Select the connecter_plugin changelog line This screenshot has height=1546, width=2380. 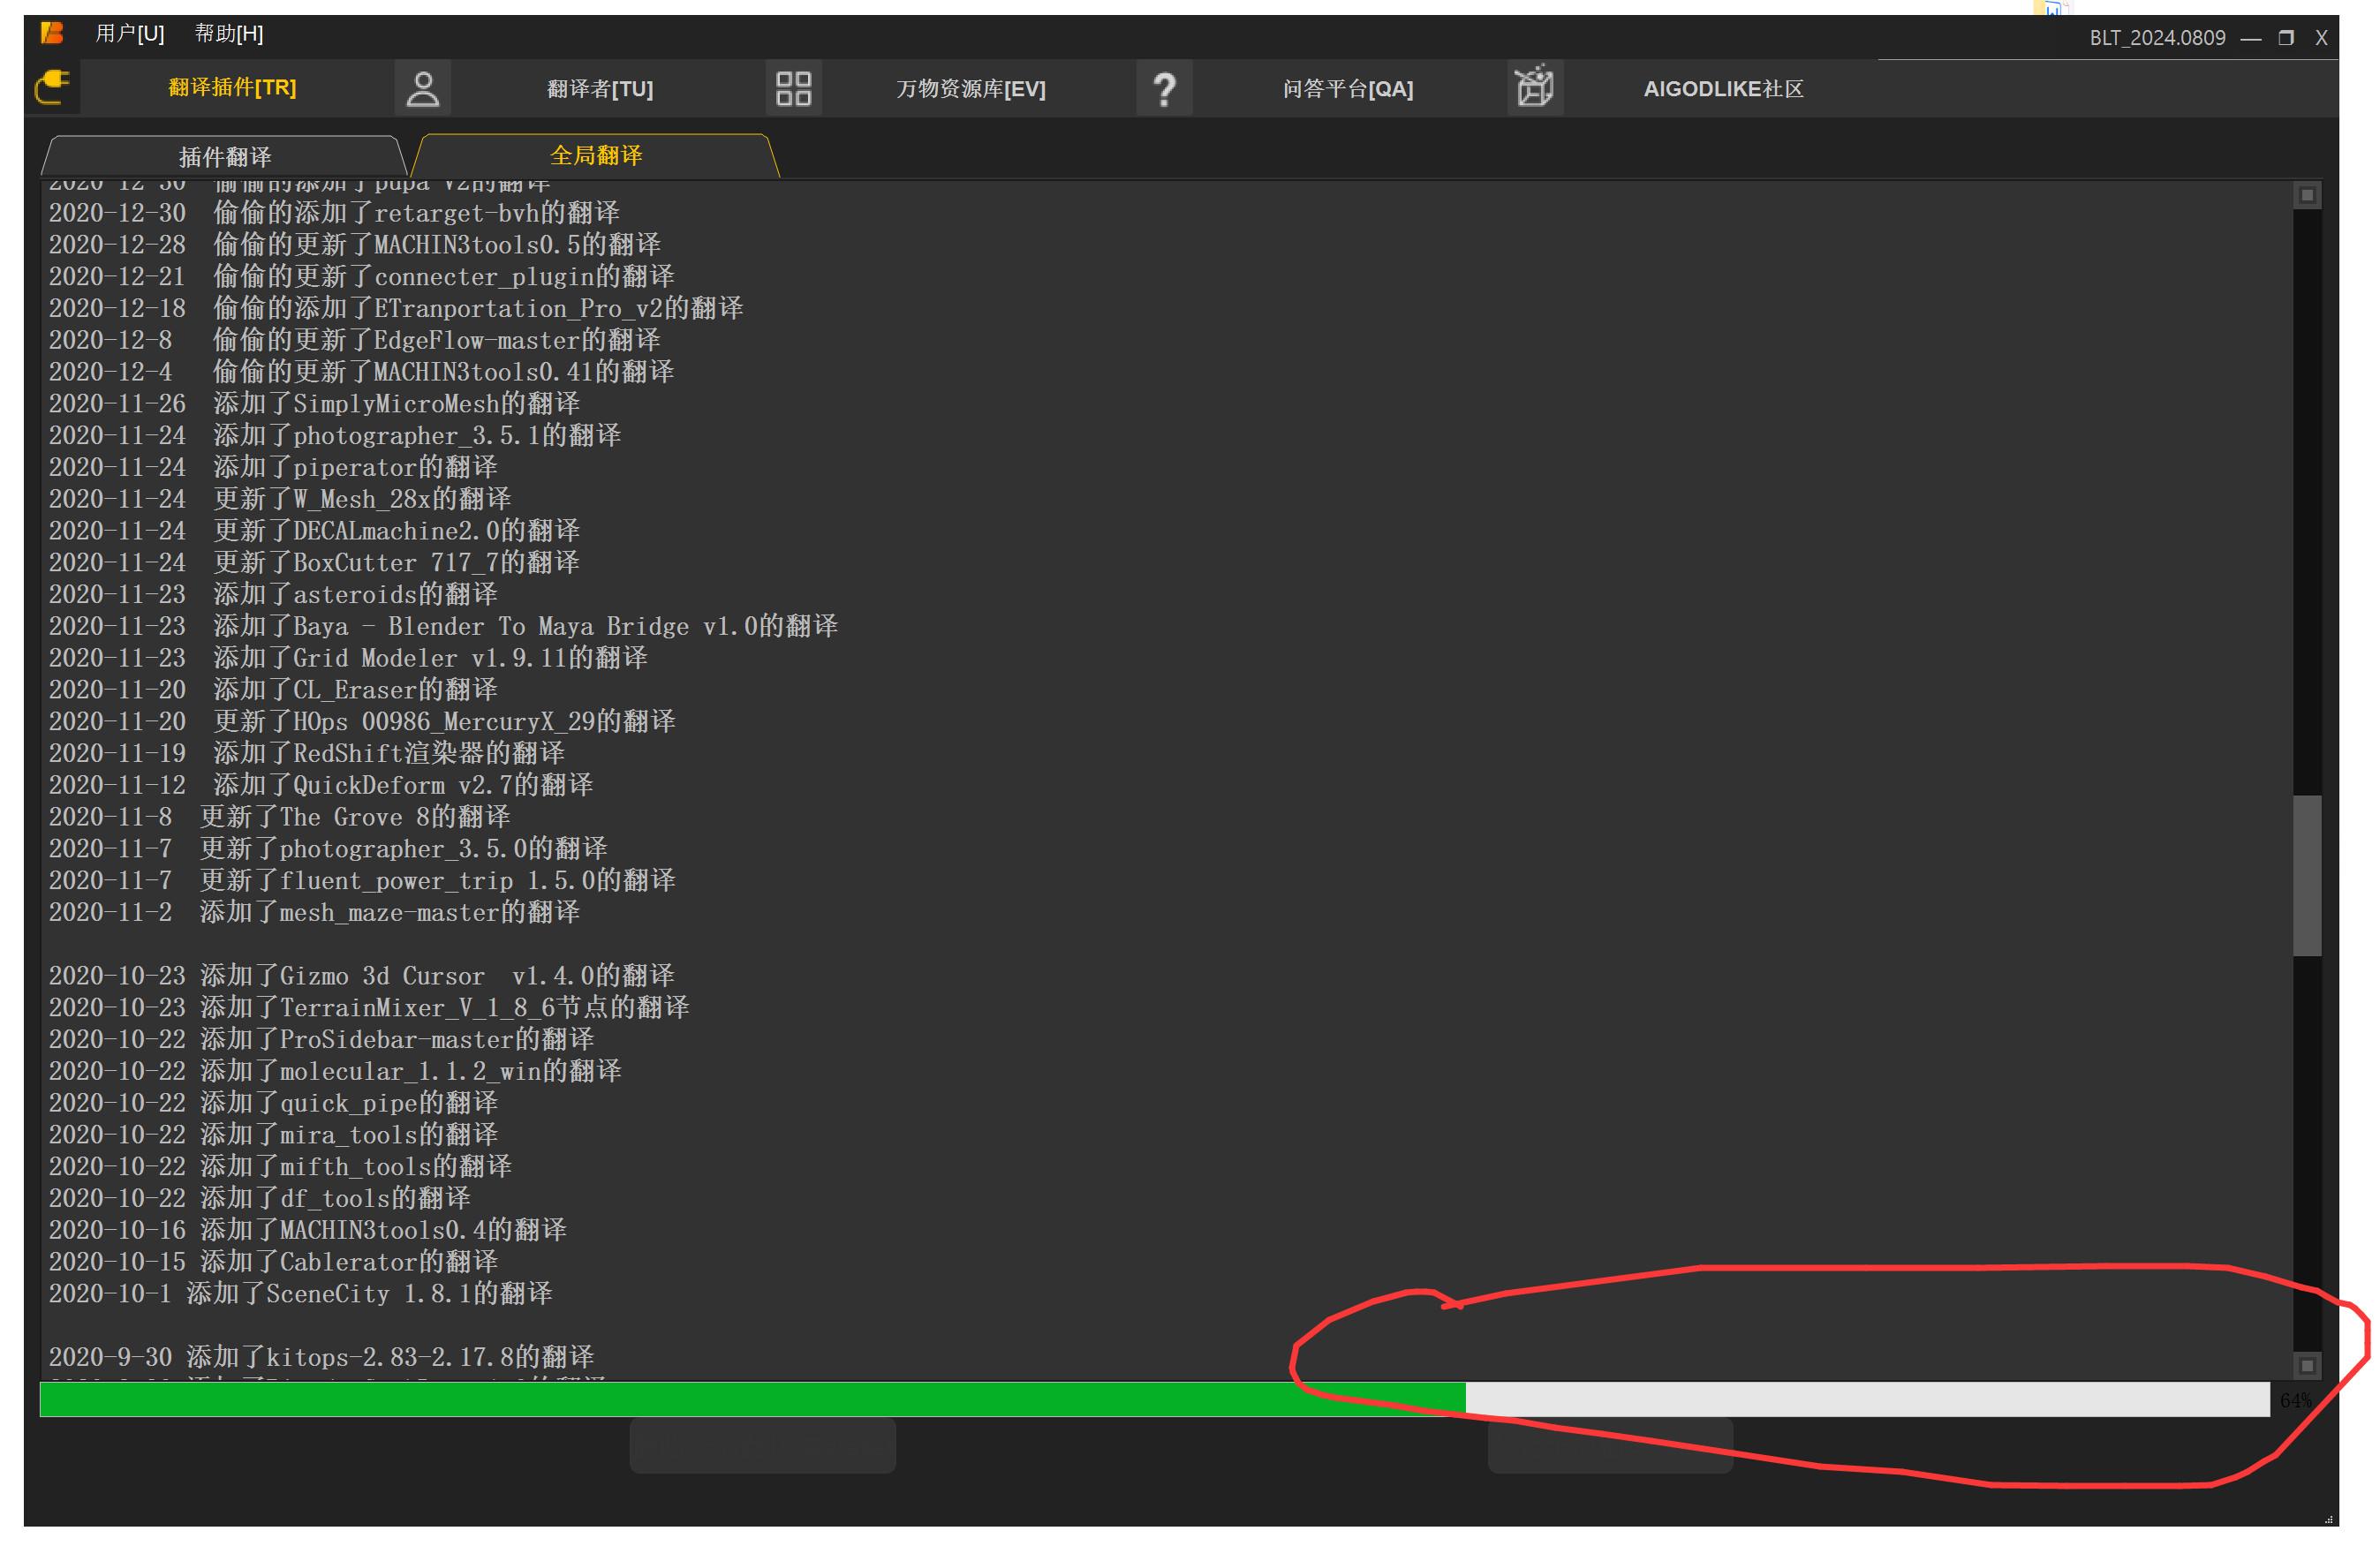tap(361, 277)
